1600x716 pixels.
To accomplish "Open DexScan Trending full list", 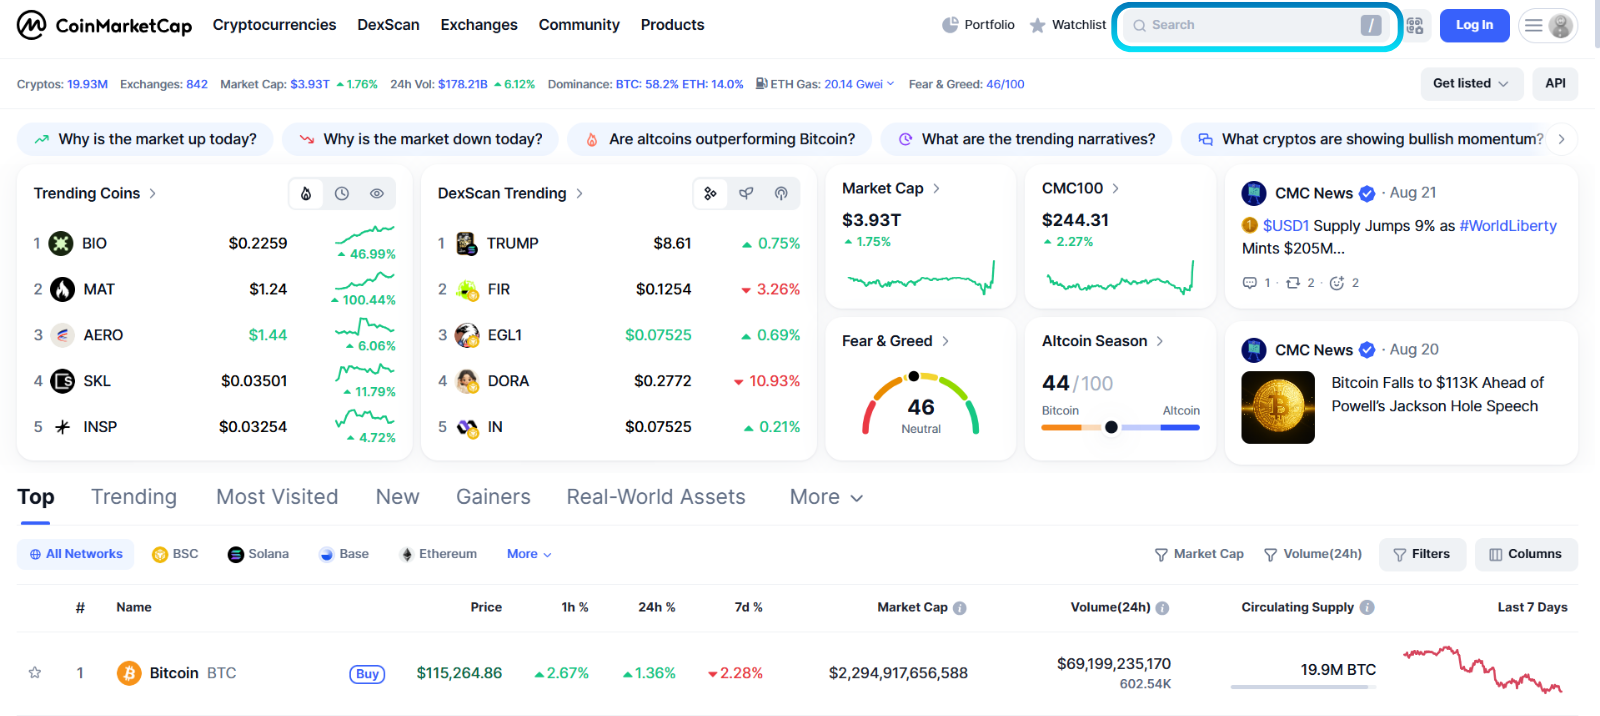I will pos(510,193).
